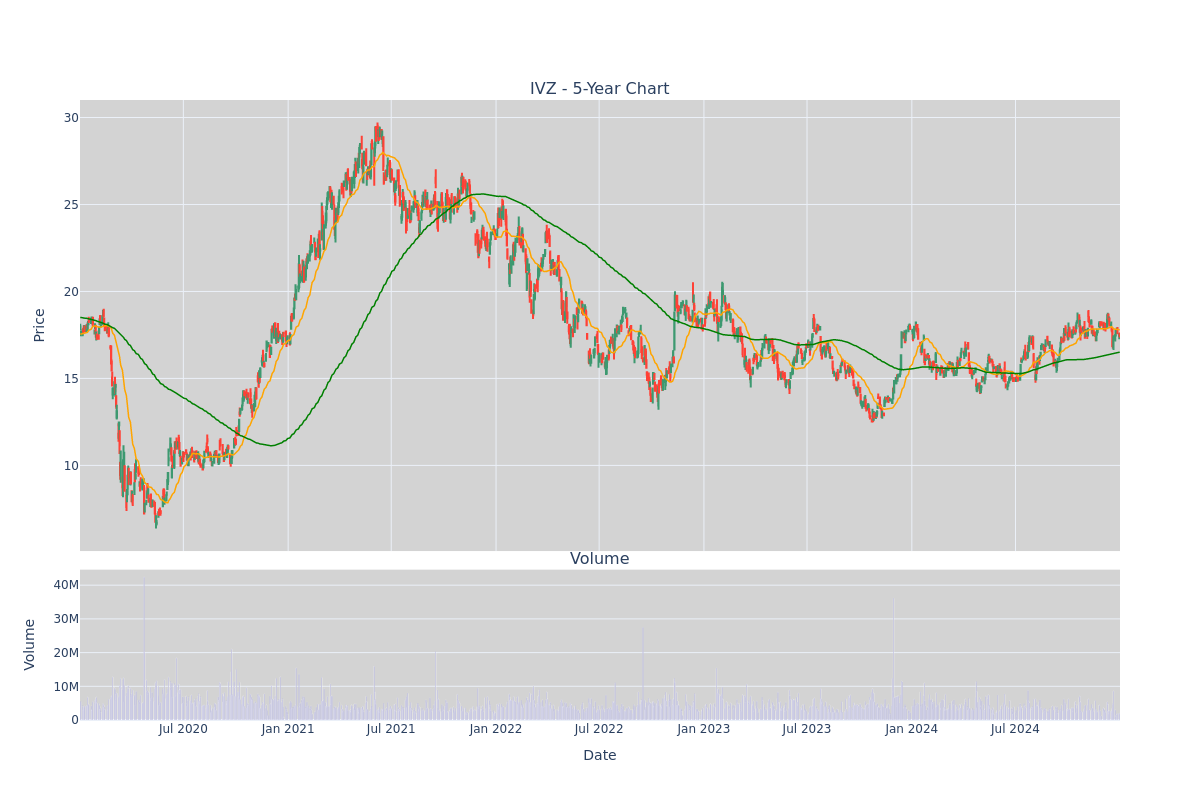Click the price tick label "30"
This screenshot has height=800, width=1200.
70,118
